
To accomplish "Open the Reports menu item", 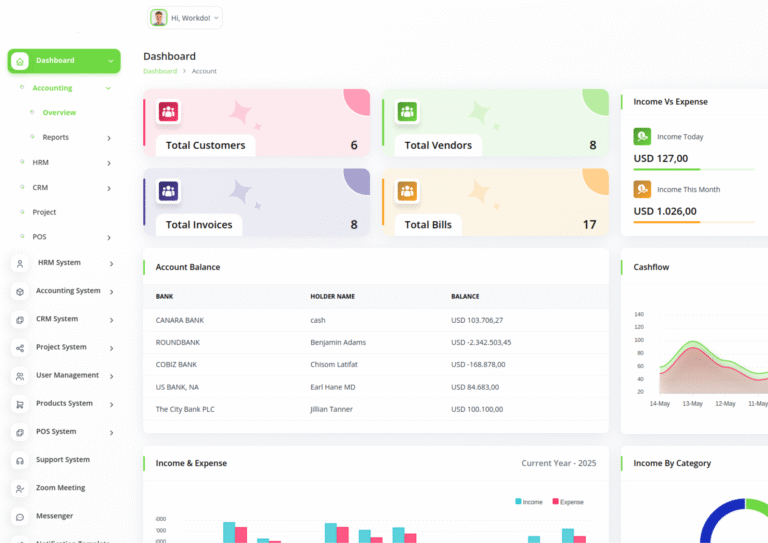I will tap(55, 137).
